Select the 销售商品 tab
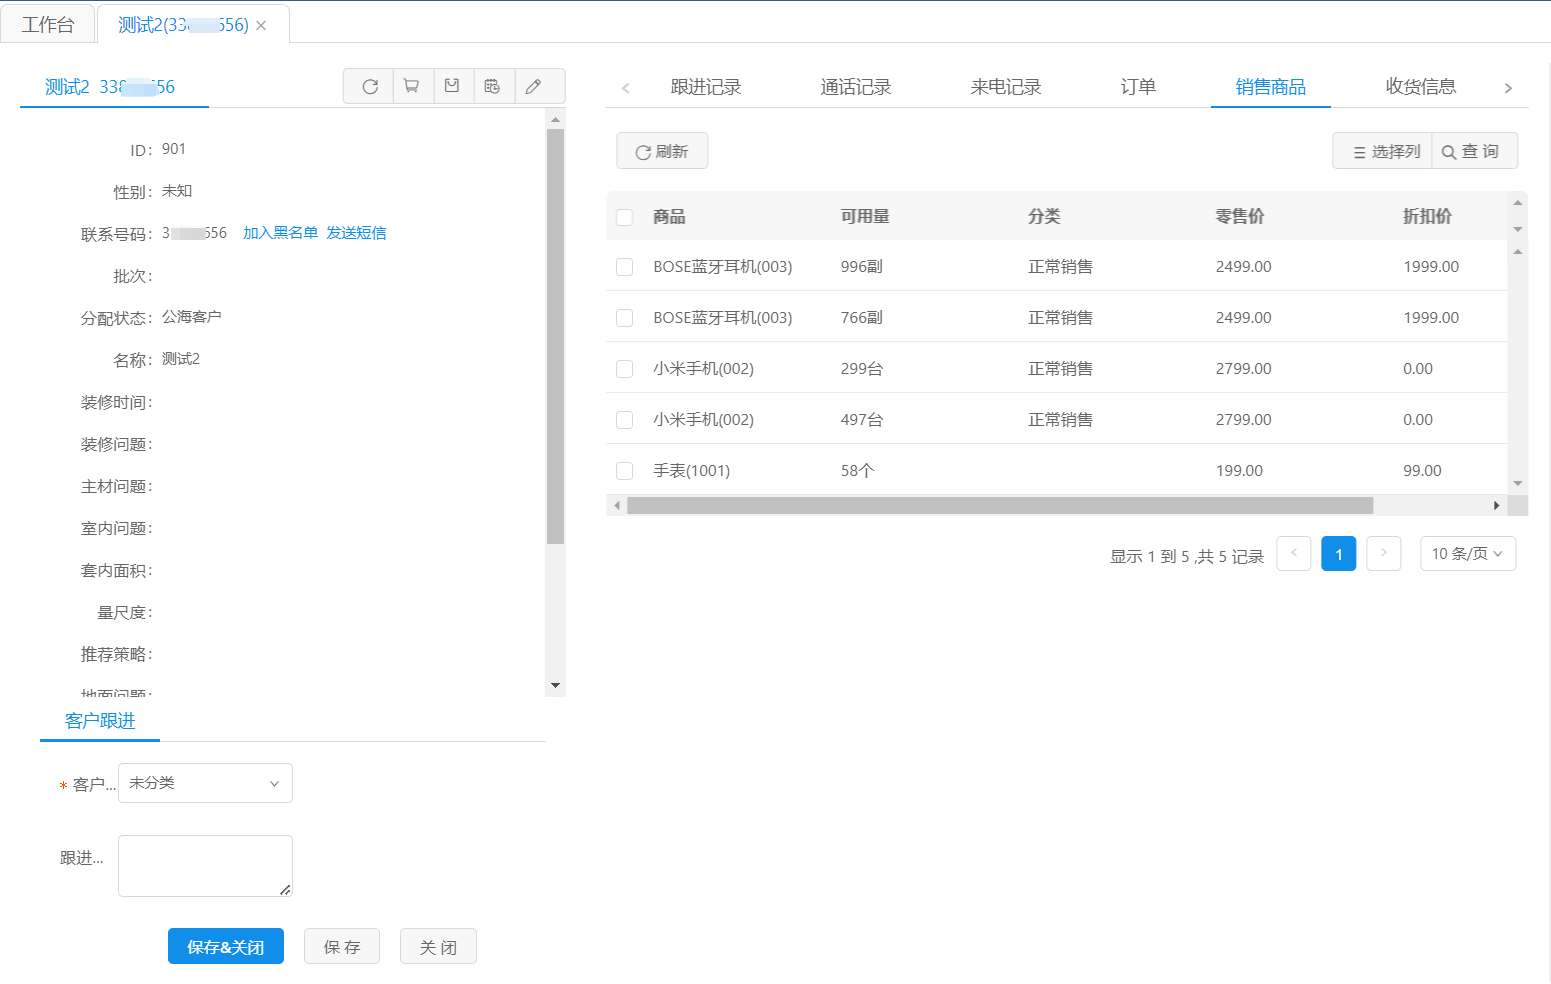 [x=1271, y=87]
